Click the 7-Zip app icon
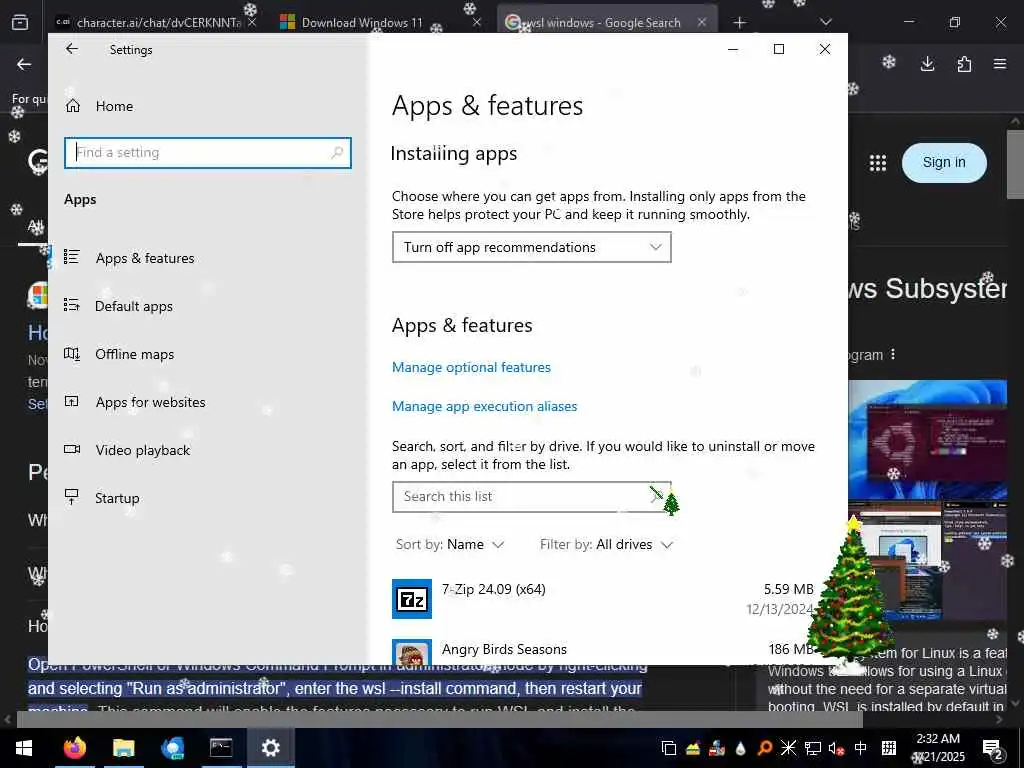The image size is (1024, 768). click(x=411, y=599)
